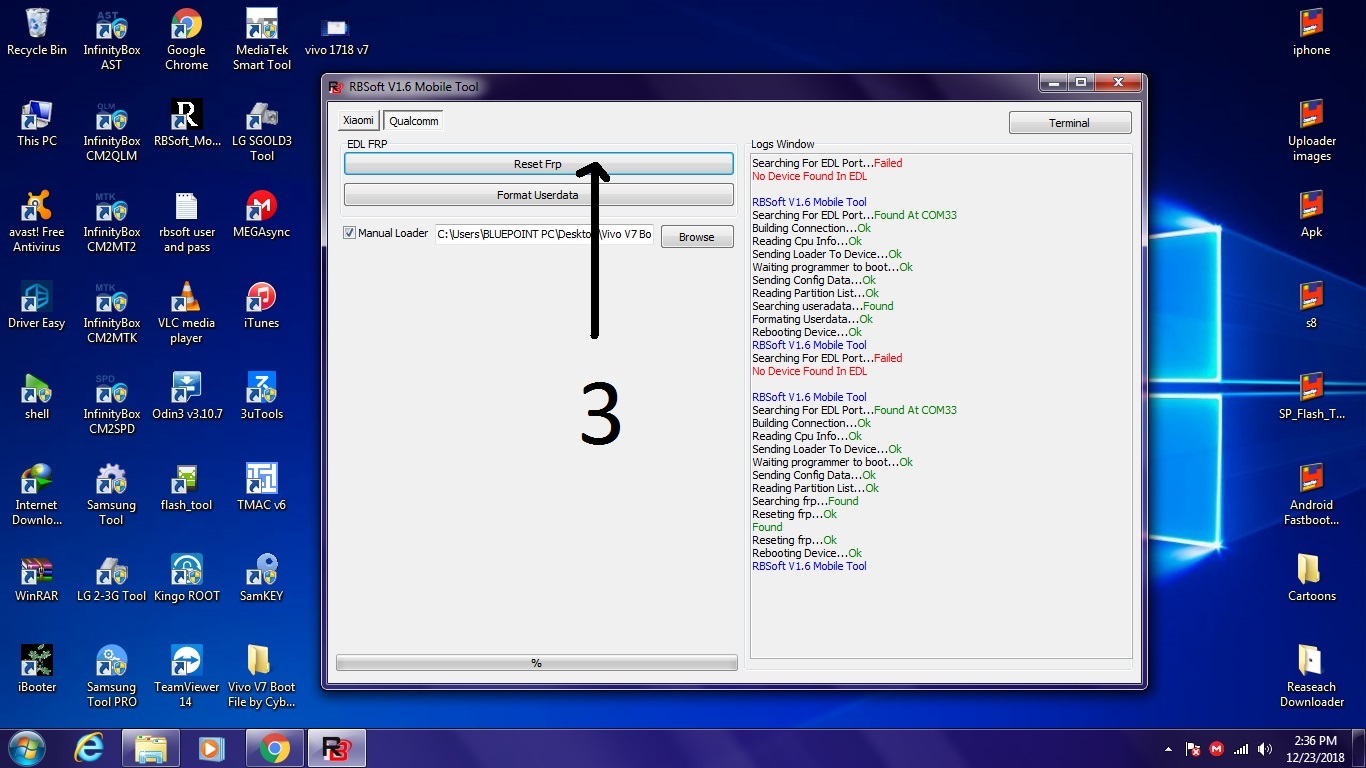The width and height of the screenshot is (1366, 768).
Task: Open avast! Free Antivirus icon
Action: (x=37, y=221)
